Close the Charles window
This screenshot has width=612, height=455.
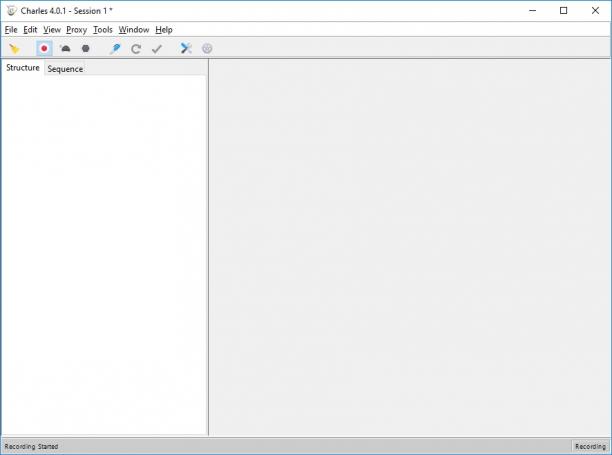tap(595, 11)
